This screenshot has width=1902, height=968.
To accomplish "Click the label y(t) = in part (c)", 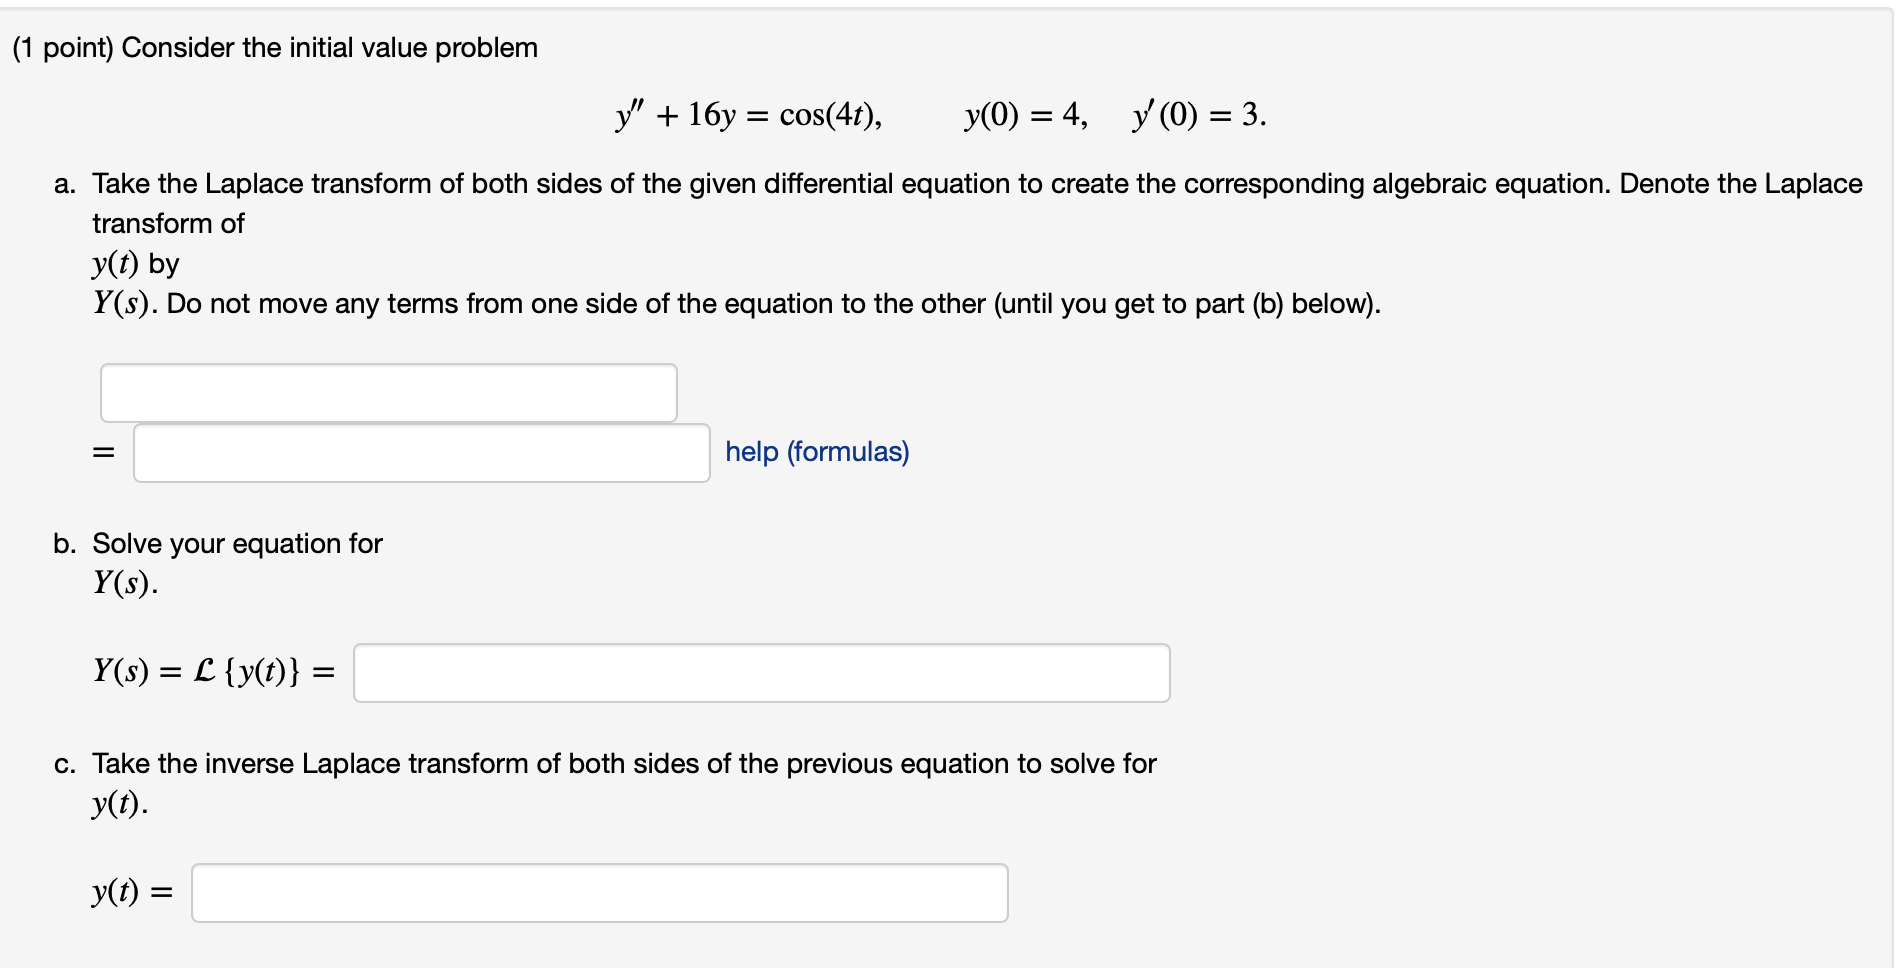I will [131, 892].
